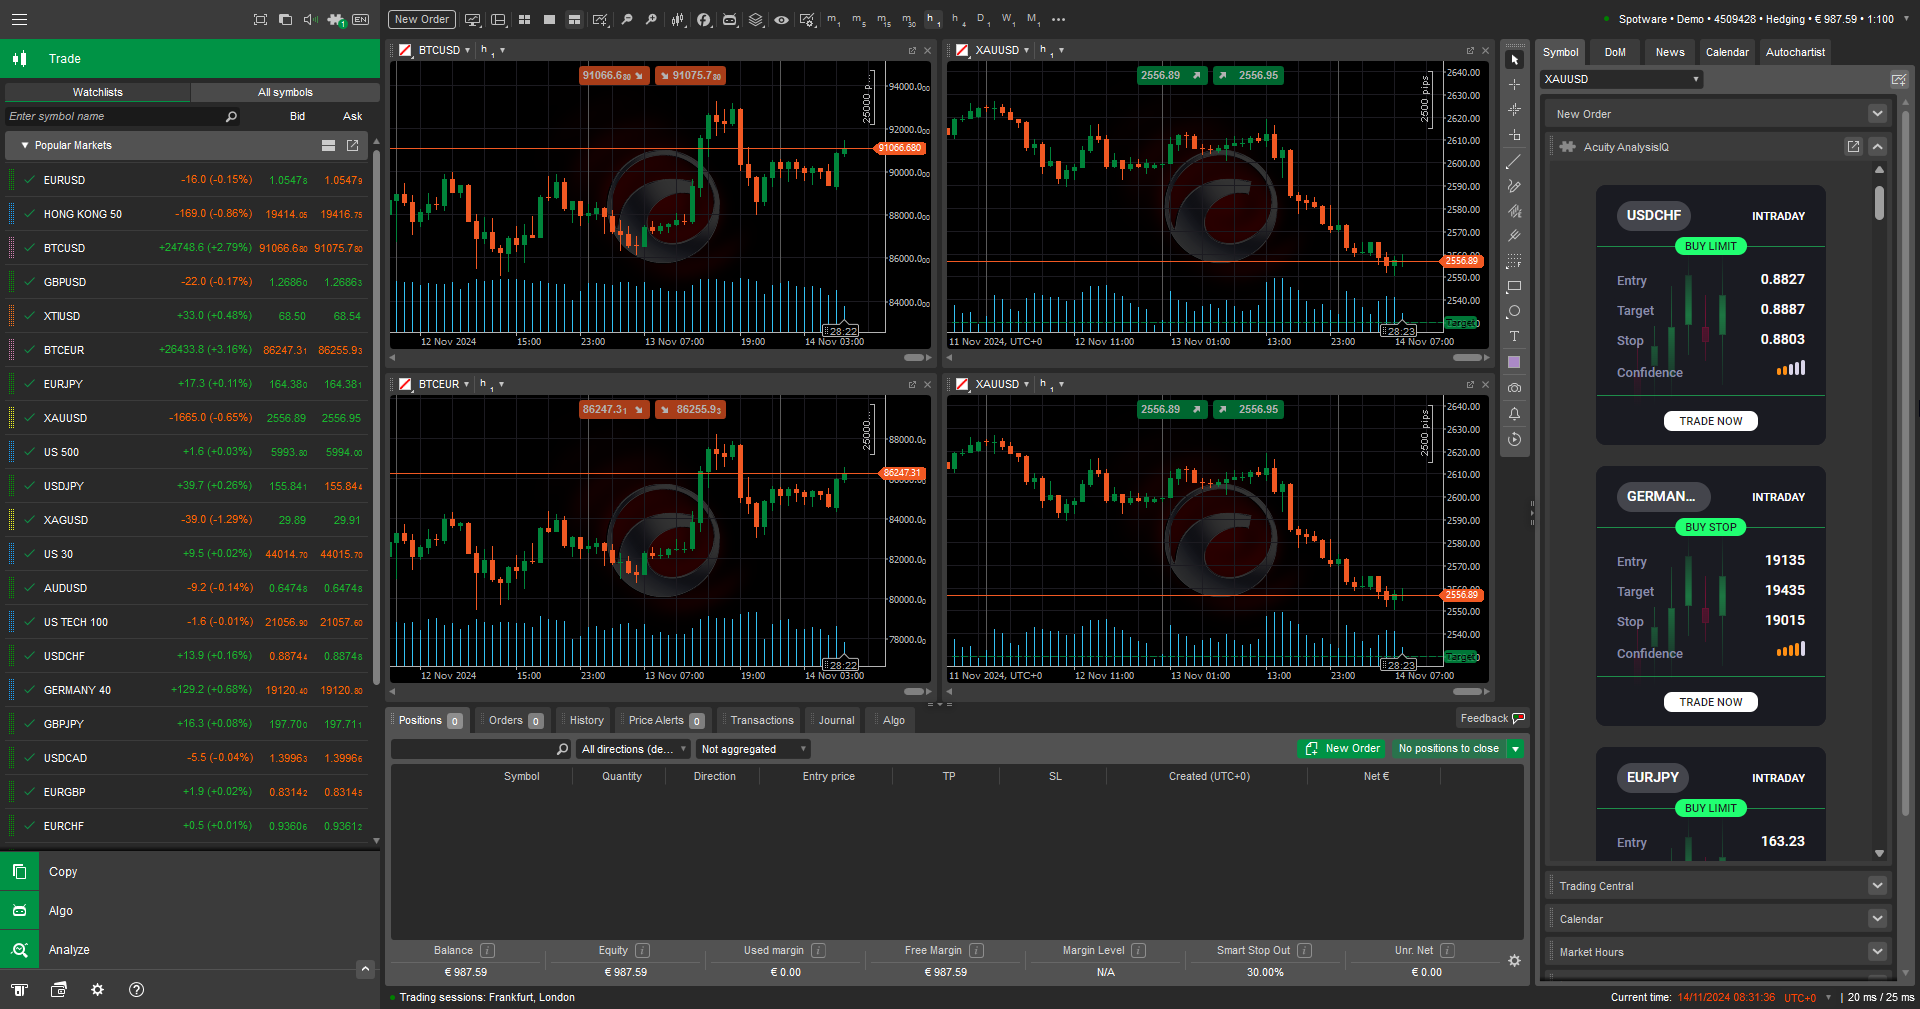Open settings gear at bottom left
1920x1009 pixels.
(x=97, y=989)
